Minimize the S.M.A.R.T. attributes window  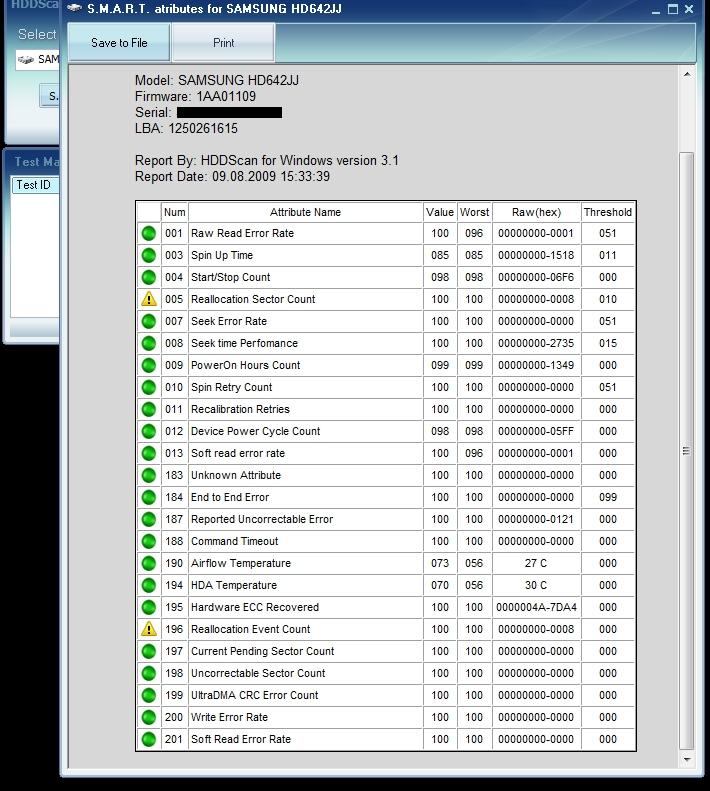coord(656,10)
